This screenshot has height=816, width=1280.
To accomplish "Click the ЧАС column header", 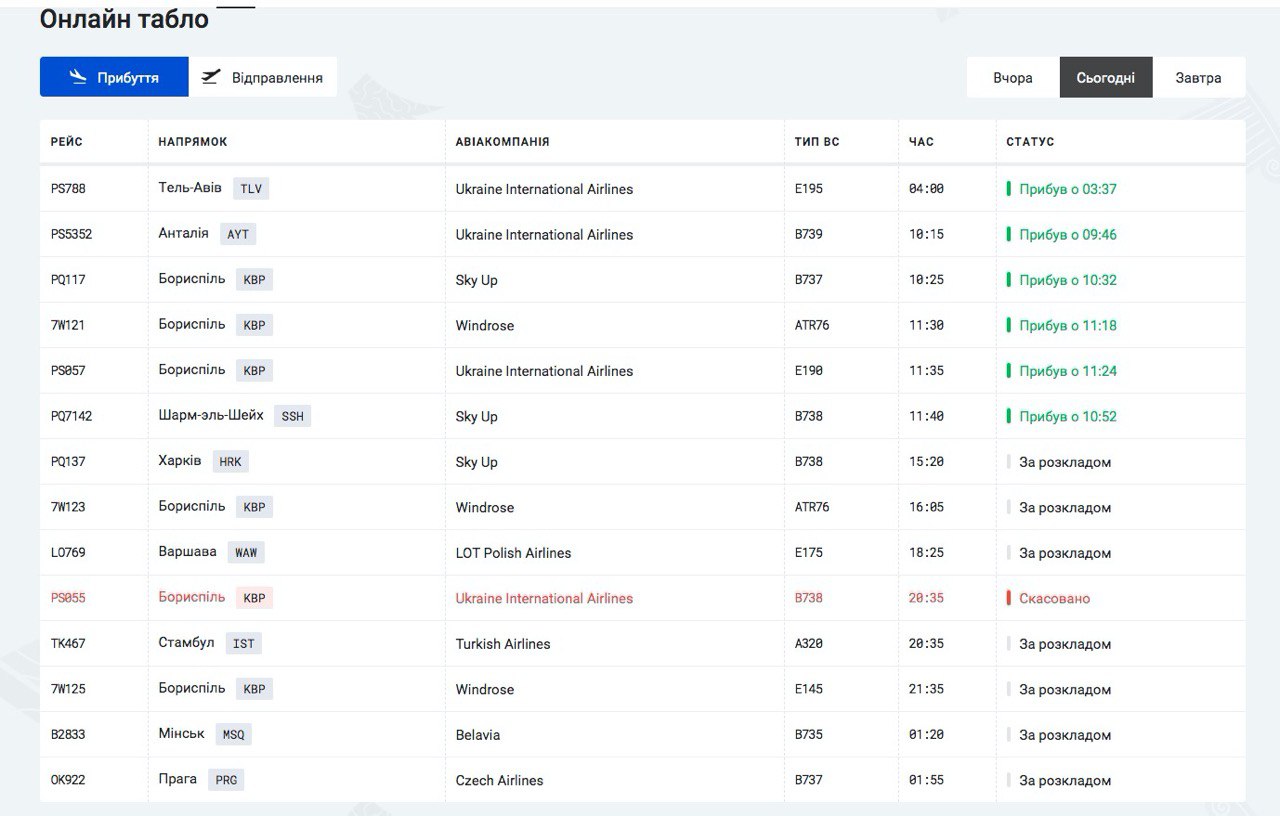I will click(921, 142).
